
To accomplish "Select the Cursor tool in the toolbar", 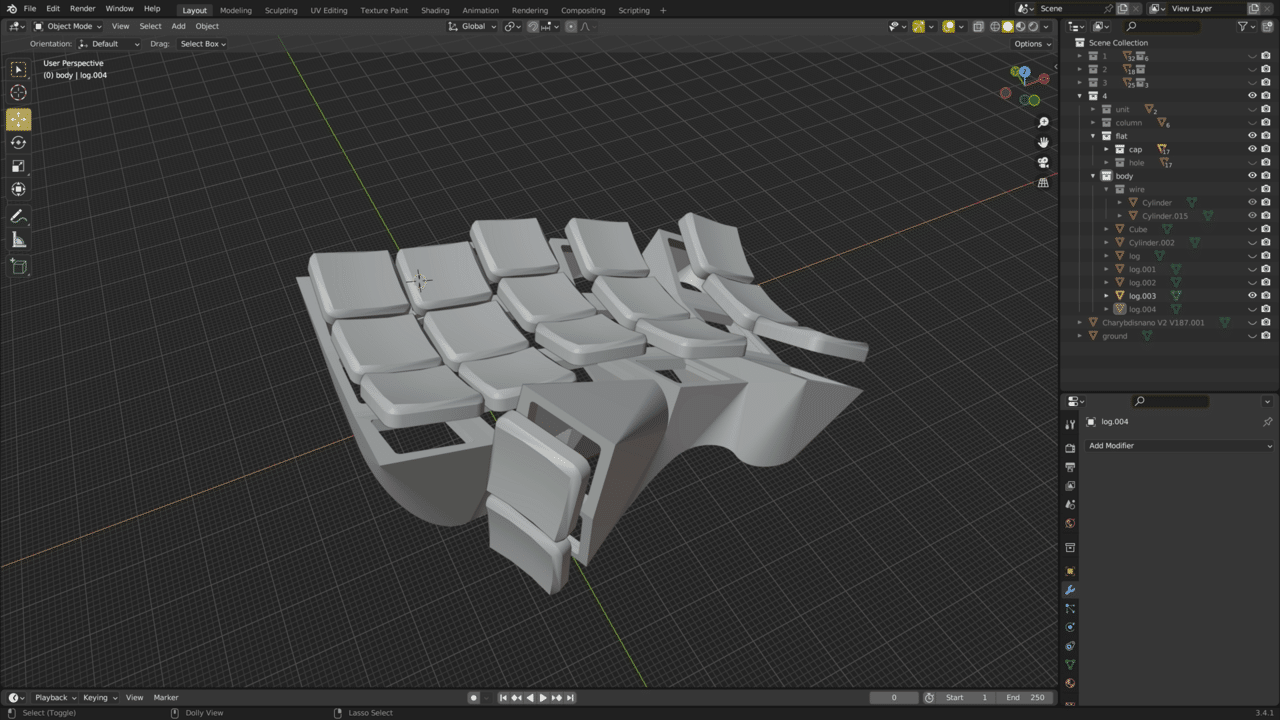I will 18,93.
